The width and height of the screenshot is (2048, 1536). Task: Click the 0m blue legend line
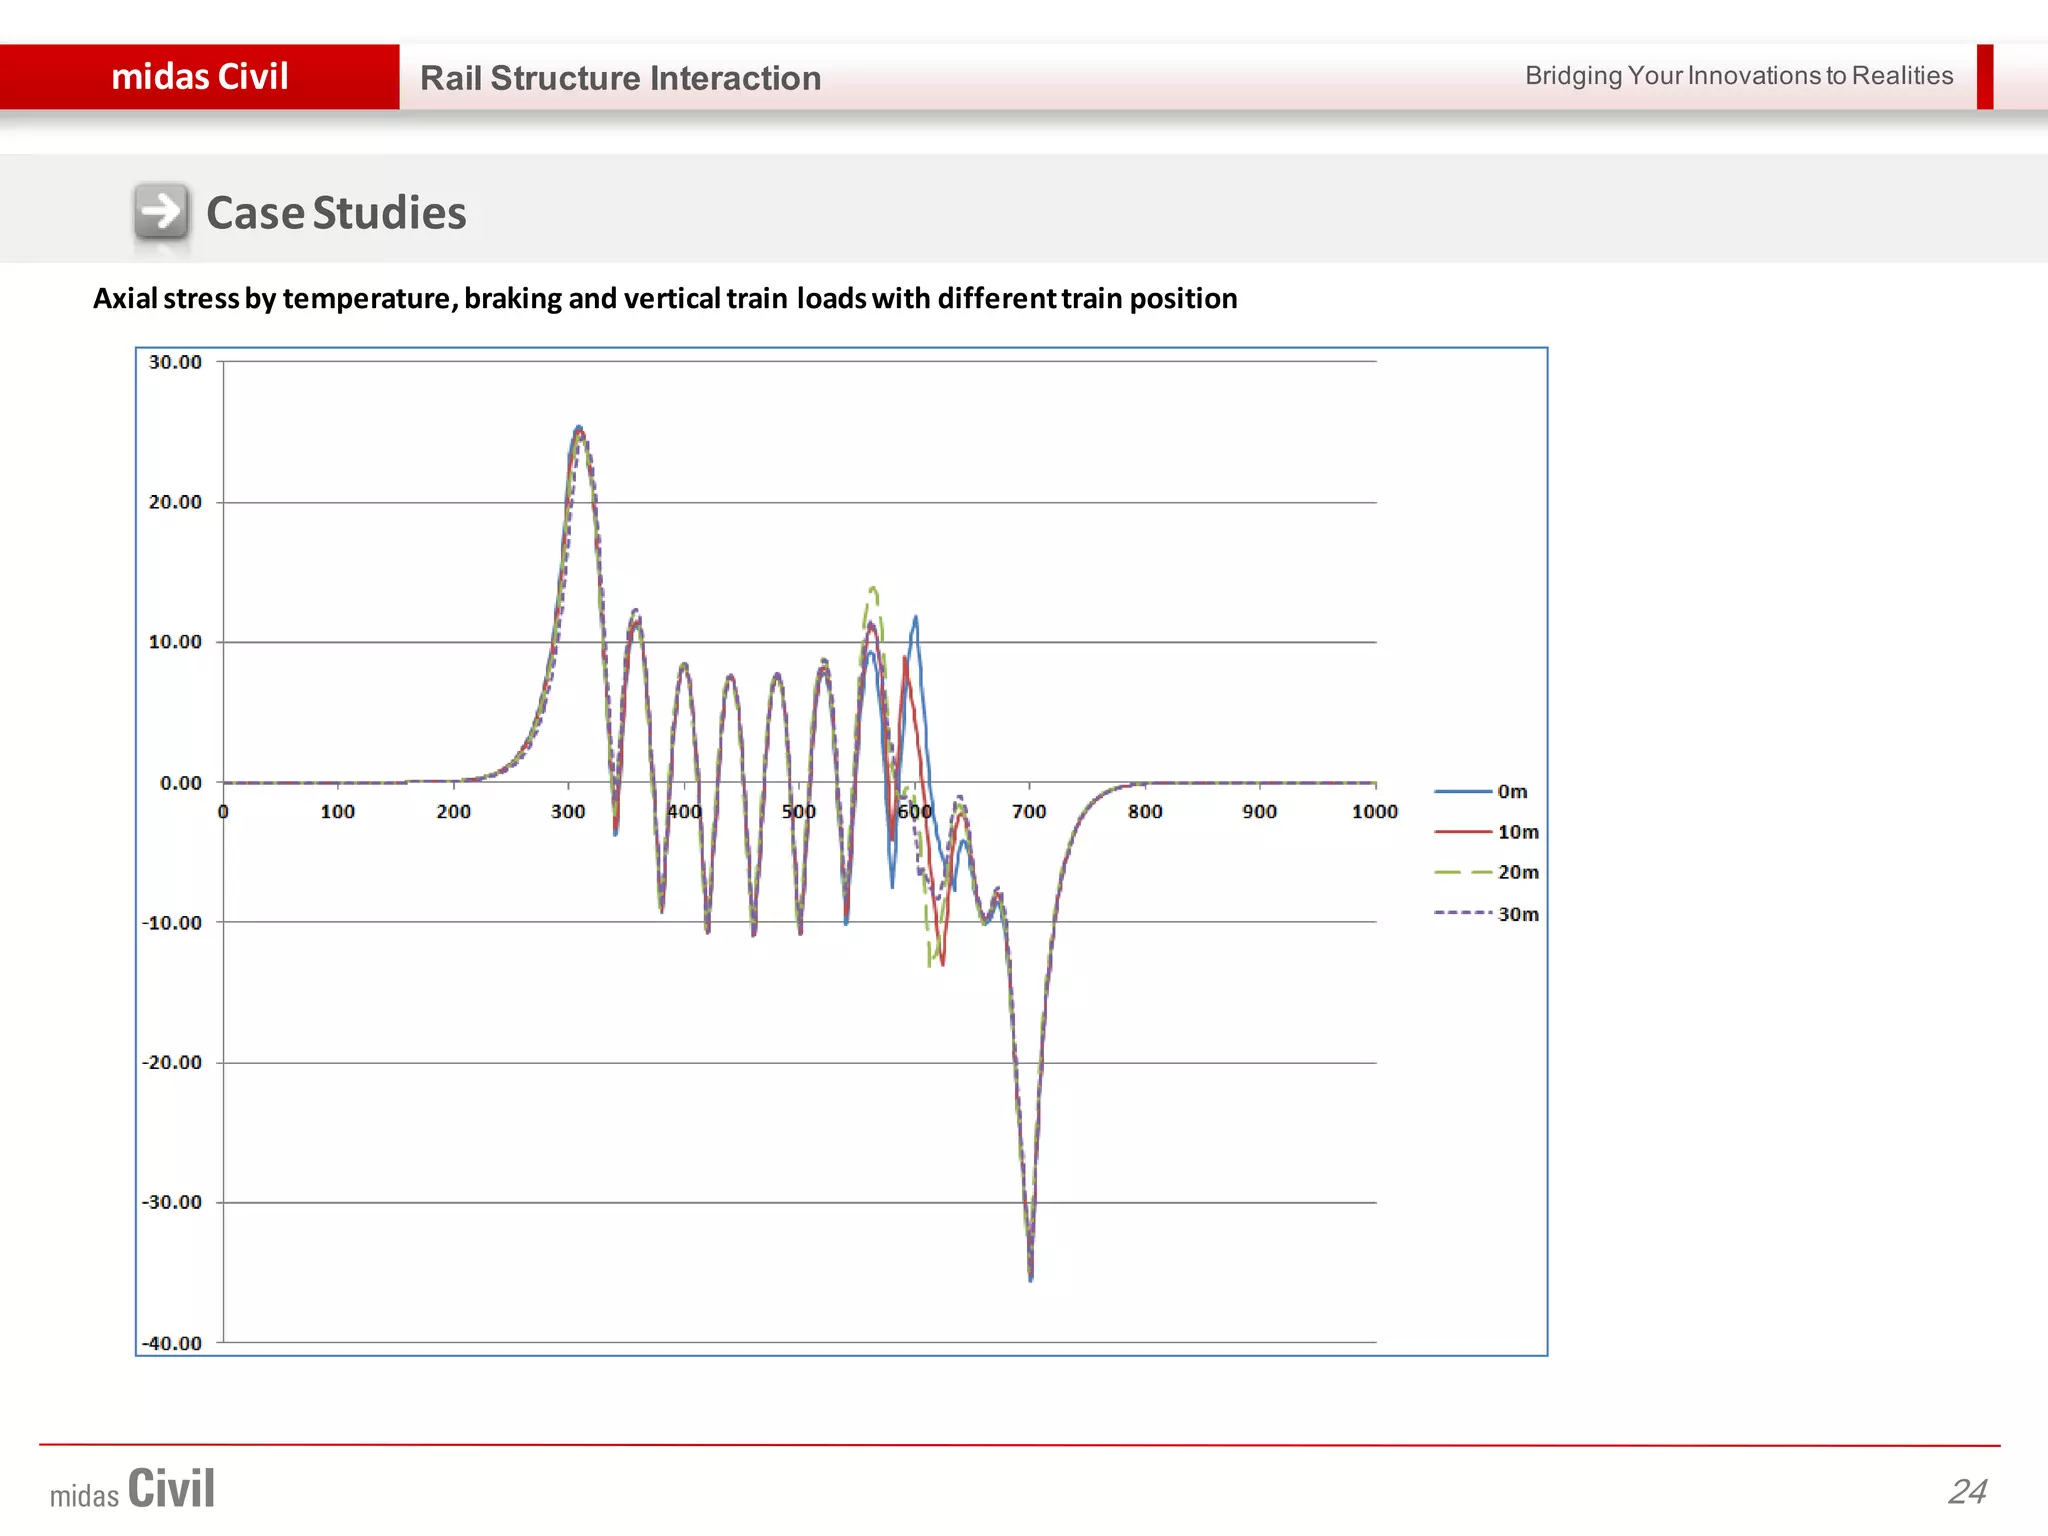1463,791
